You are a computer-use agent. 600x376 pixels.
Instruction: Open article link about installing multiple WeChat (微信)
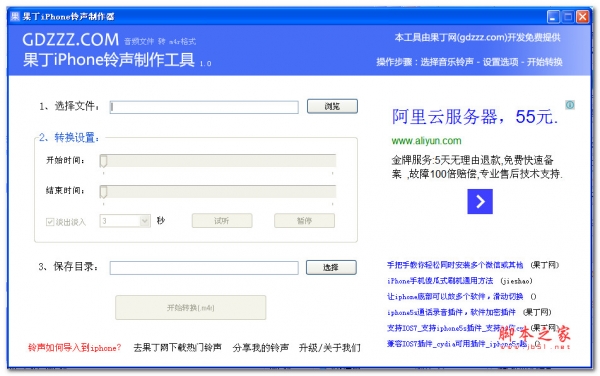click(x=455, y=265)
